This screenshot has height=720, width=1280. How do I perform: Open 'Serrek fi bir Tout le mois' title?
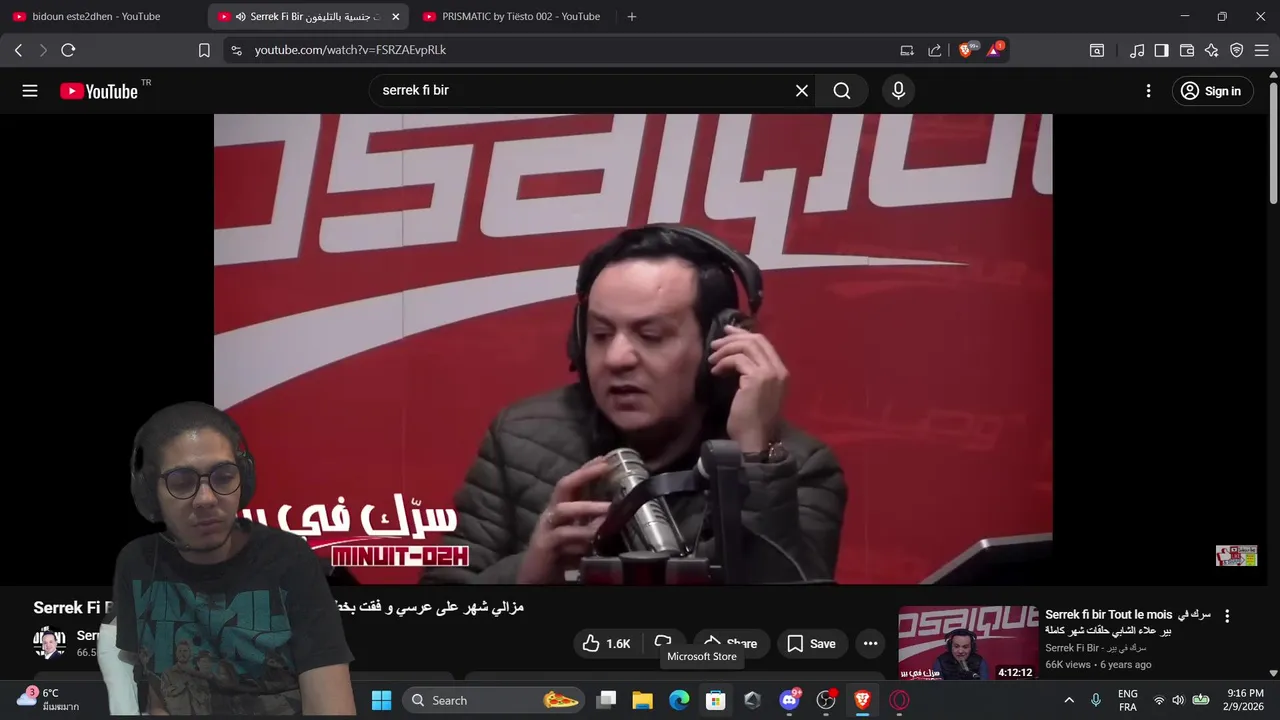click(x=1127, y=622)
